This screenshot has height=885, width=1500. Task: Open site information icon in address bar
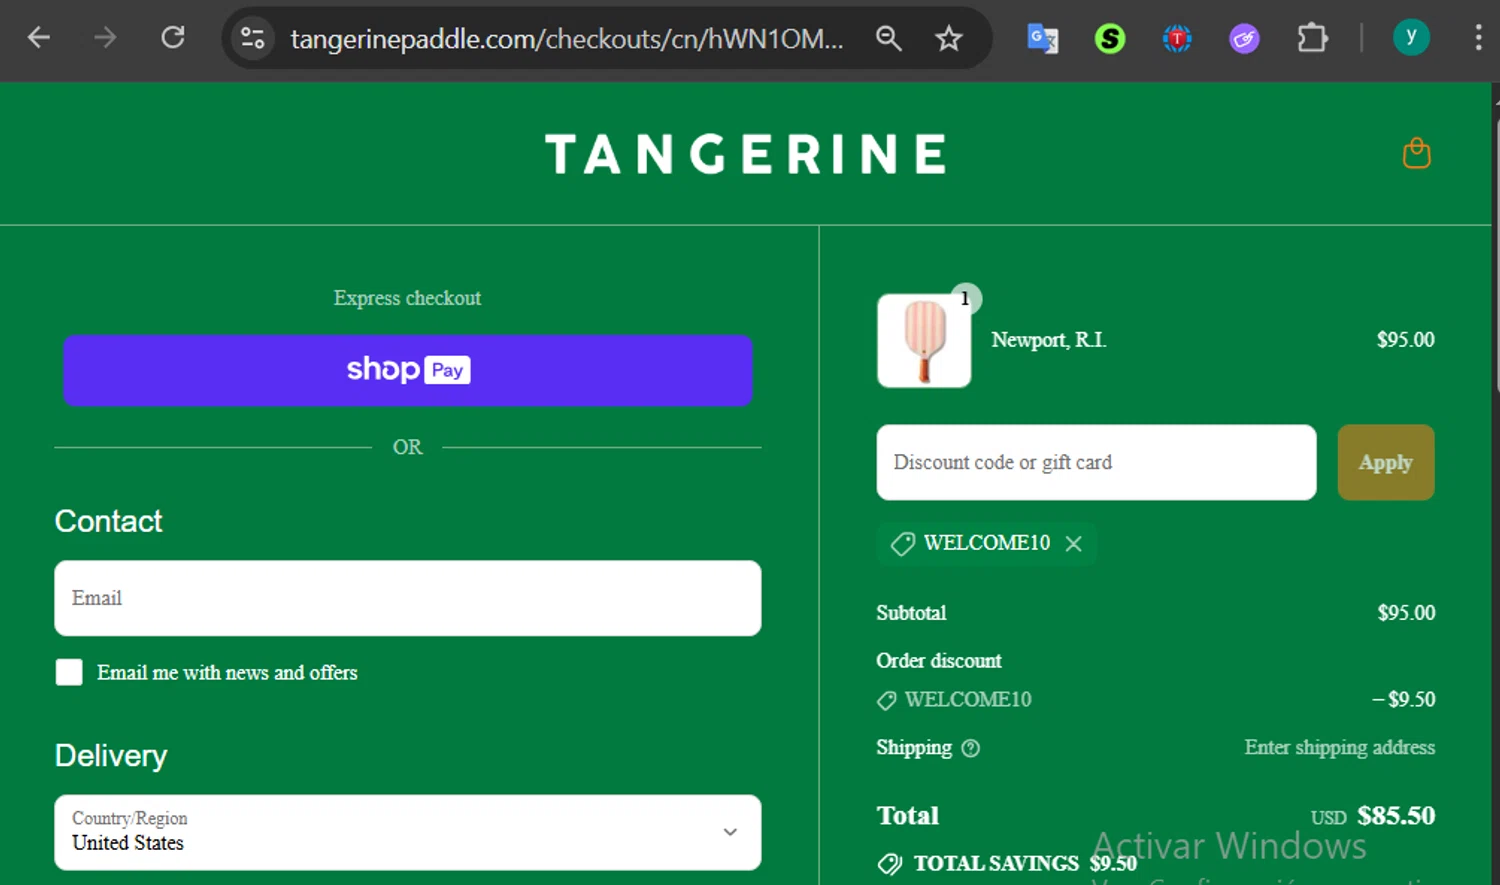tap(253, 39)
